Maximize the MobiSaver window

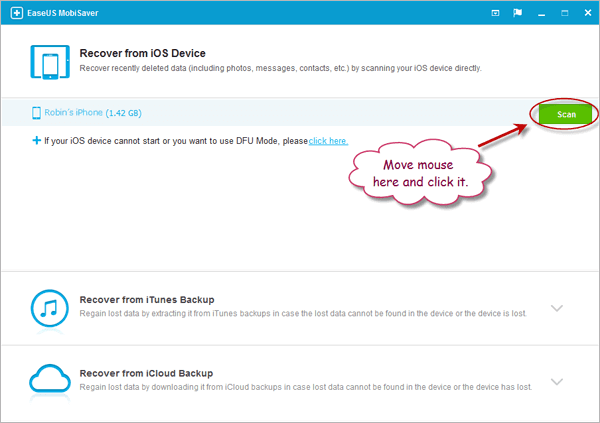(563, 14)
